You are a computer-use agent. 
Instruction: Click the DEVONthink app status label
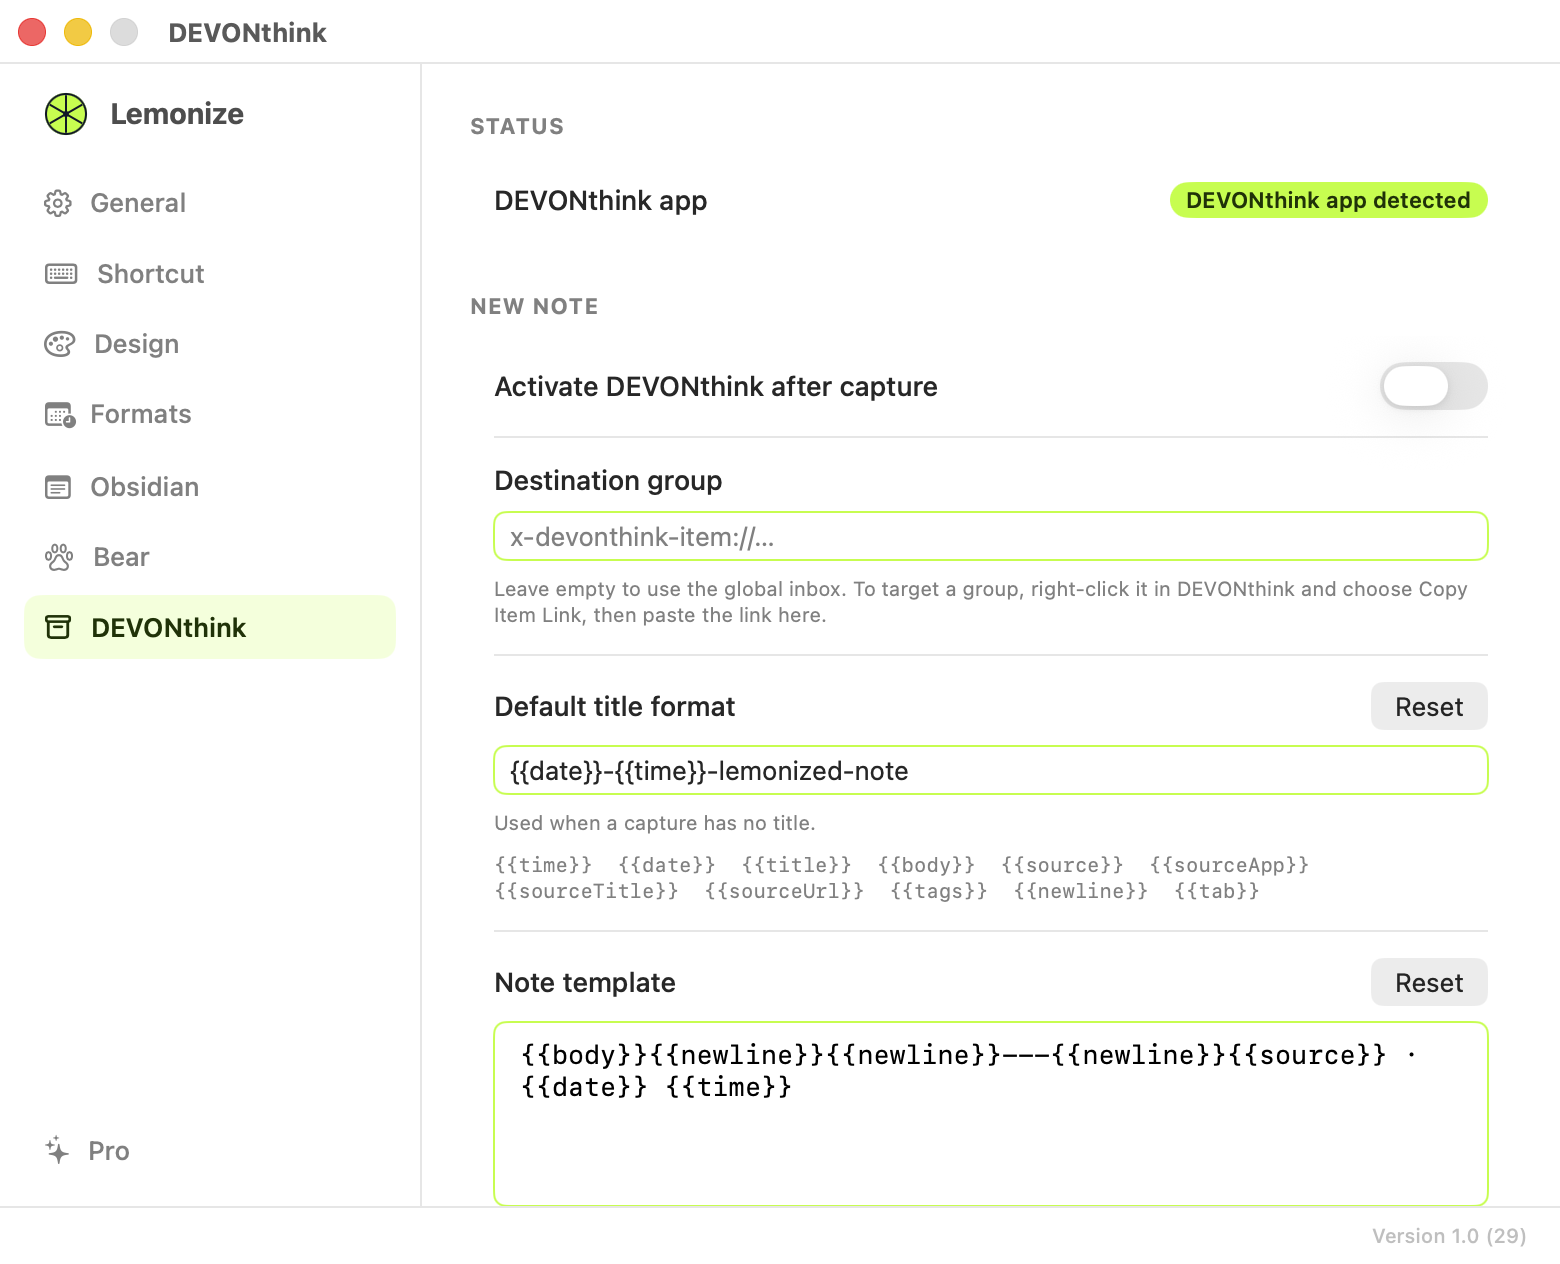pyautogui.click(x=601, y=201)
